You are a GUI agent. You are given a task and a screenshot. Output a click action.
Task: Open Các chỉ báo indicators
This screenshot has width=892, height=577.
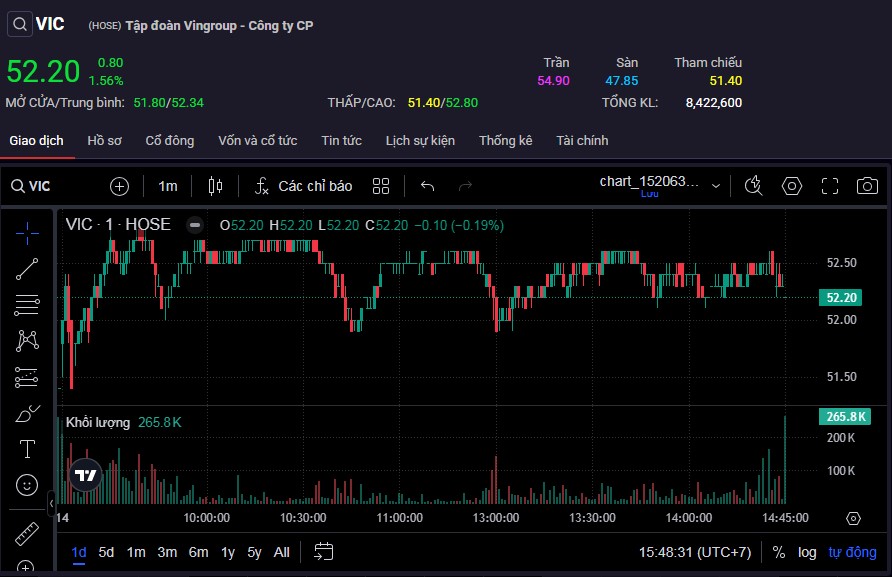(303, 186)
